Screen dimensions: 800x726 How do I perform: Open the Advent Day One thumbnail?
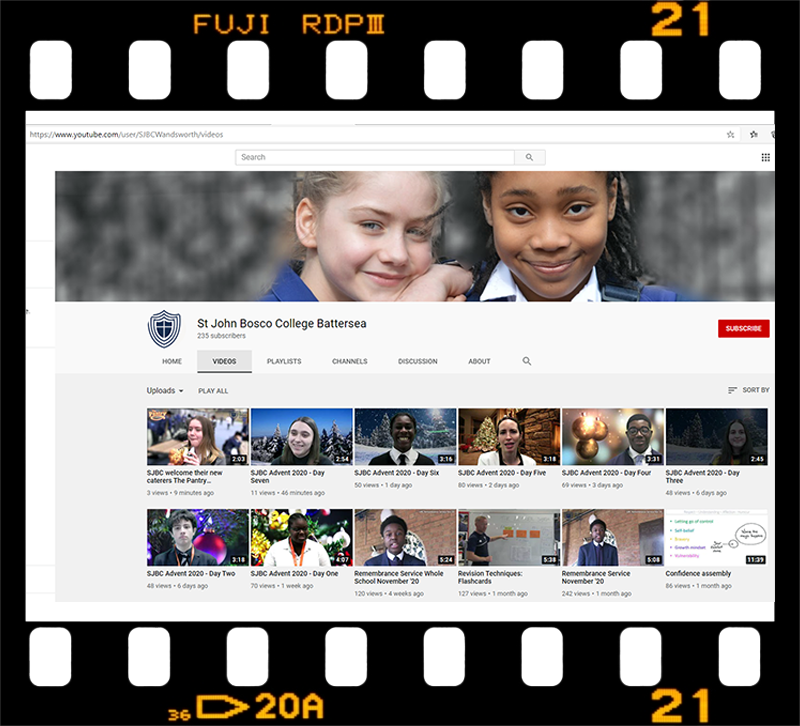302,537
